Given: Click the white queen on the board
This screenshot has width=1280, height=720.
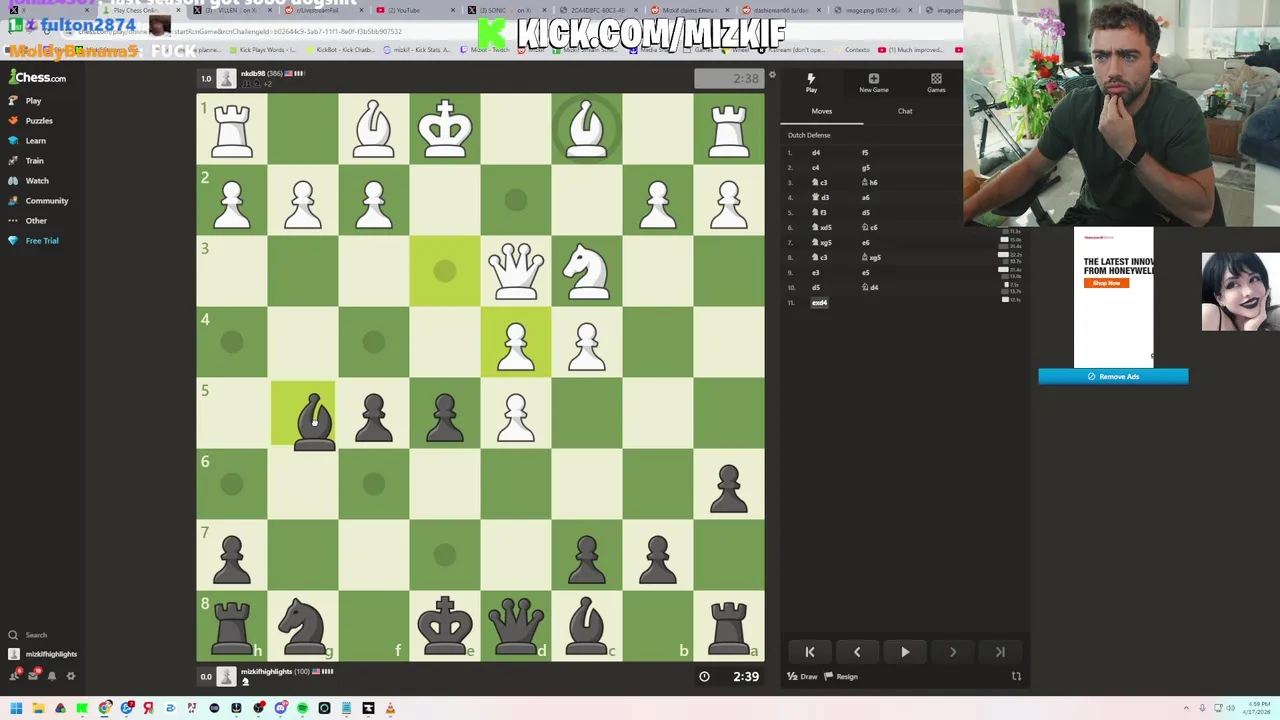Looking at the screenshot, I should click(515, 271).
